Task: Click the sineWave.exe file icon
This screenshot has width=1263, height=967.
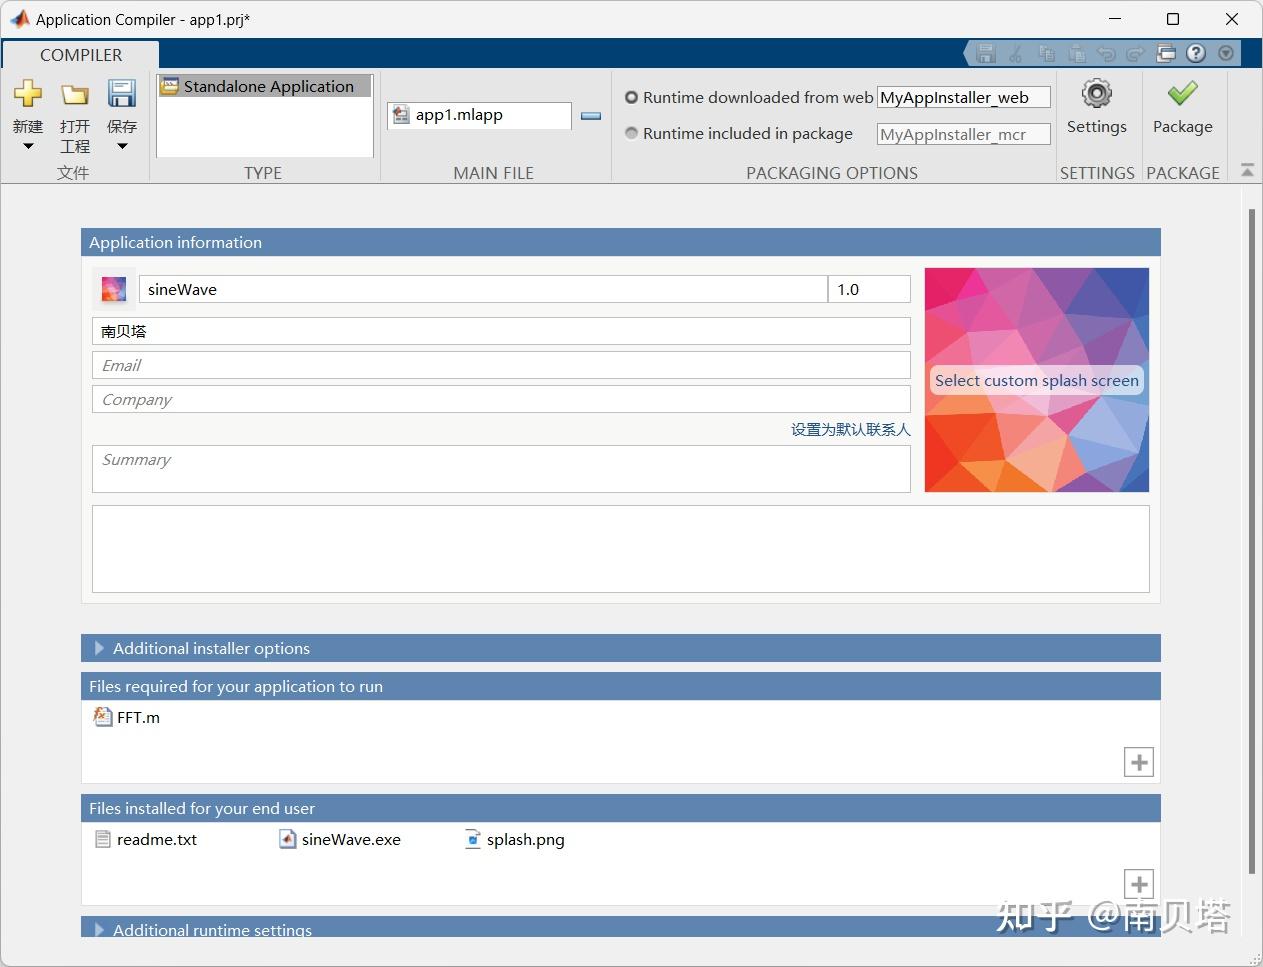Action: click(287, 839)
